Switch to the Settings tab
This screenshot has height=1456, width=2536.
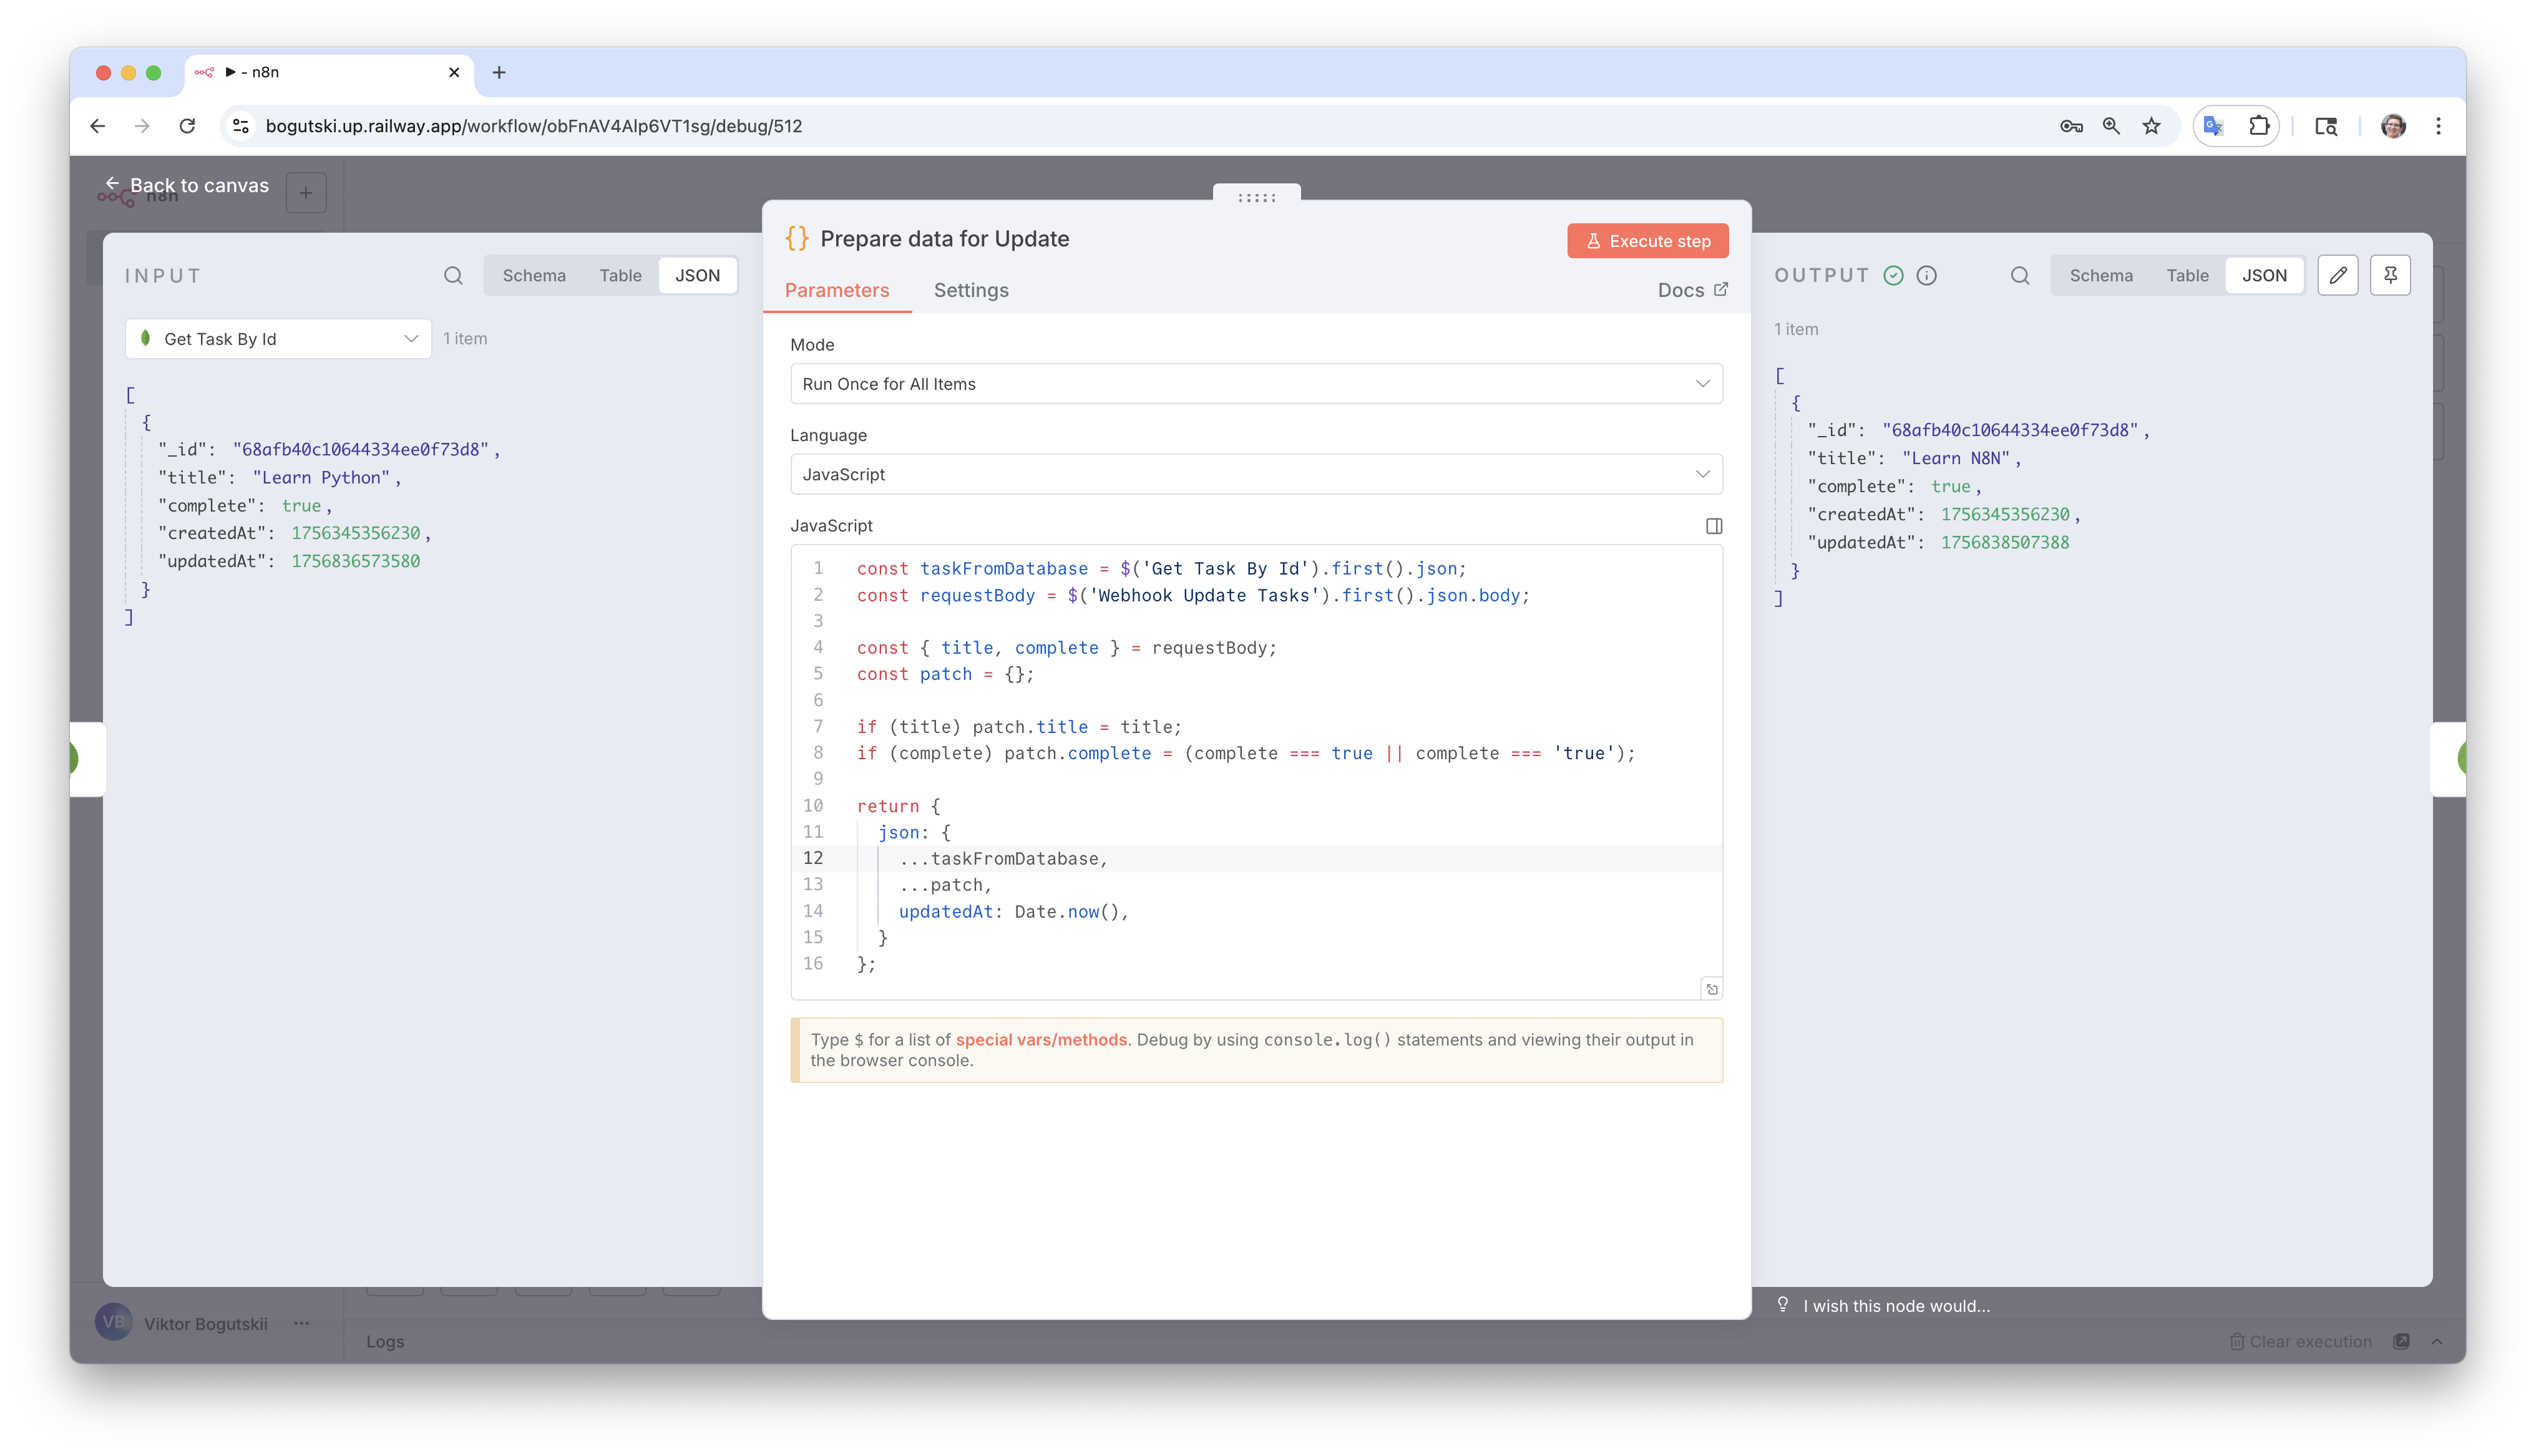[x=970, y=290]
